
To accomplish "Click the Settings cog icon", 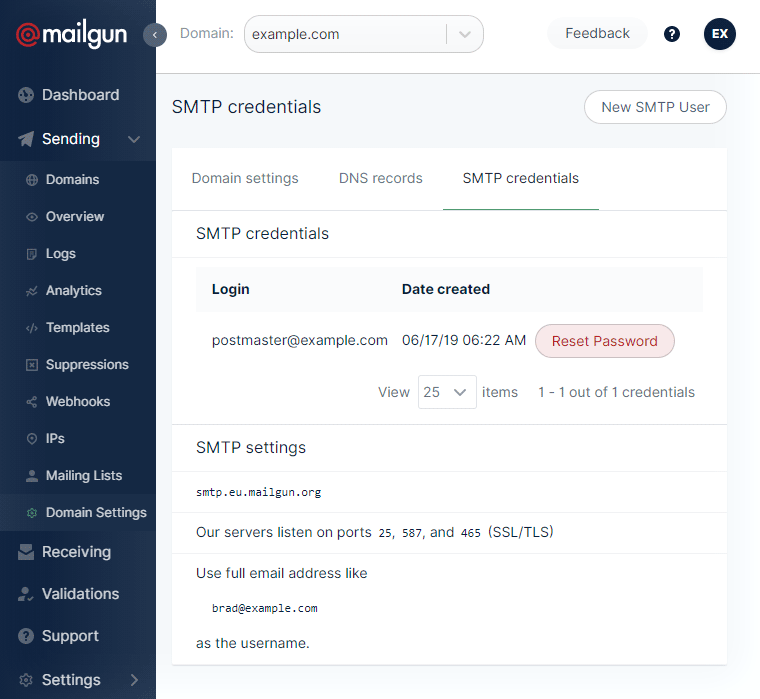I will tap(26, 680).
